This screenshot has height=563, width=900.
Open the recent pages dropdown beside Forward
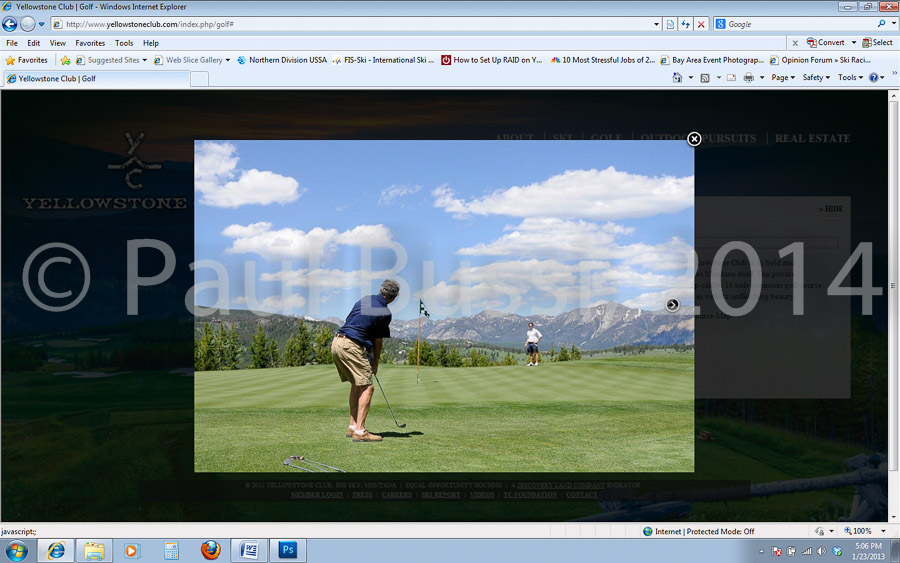point(41,25)
